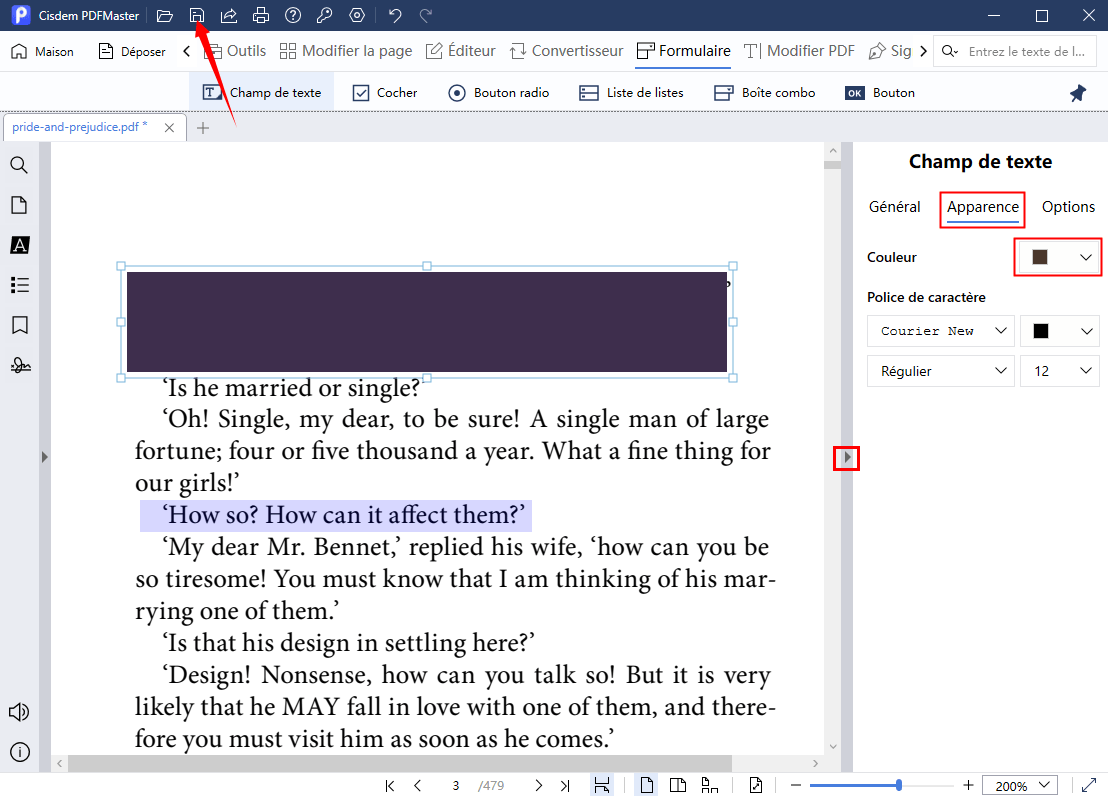Click the Share icon in title bar
1108x796 pixels.
tap(228, 16)
